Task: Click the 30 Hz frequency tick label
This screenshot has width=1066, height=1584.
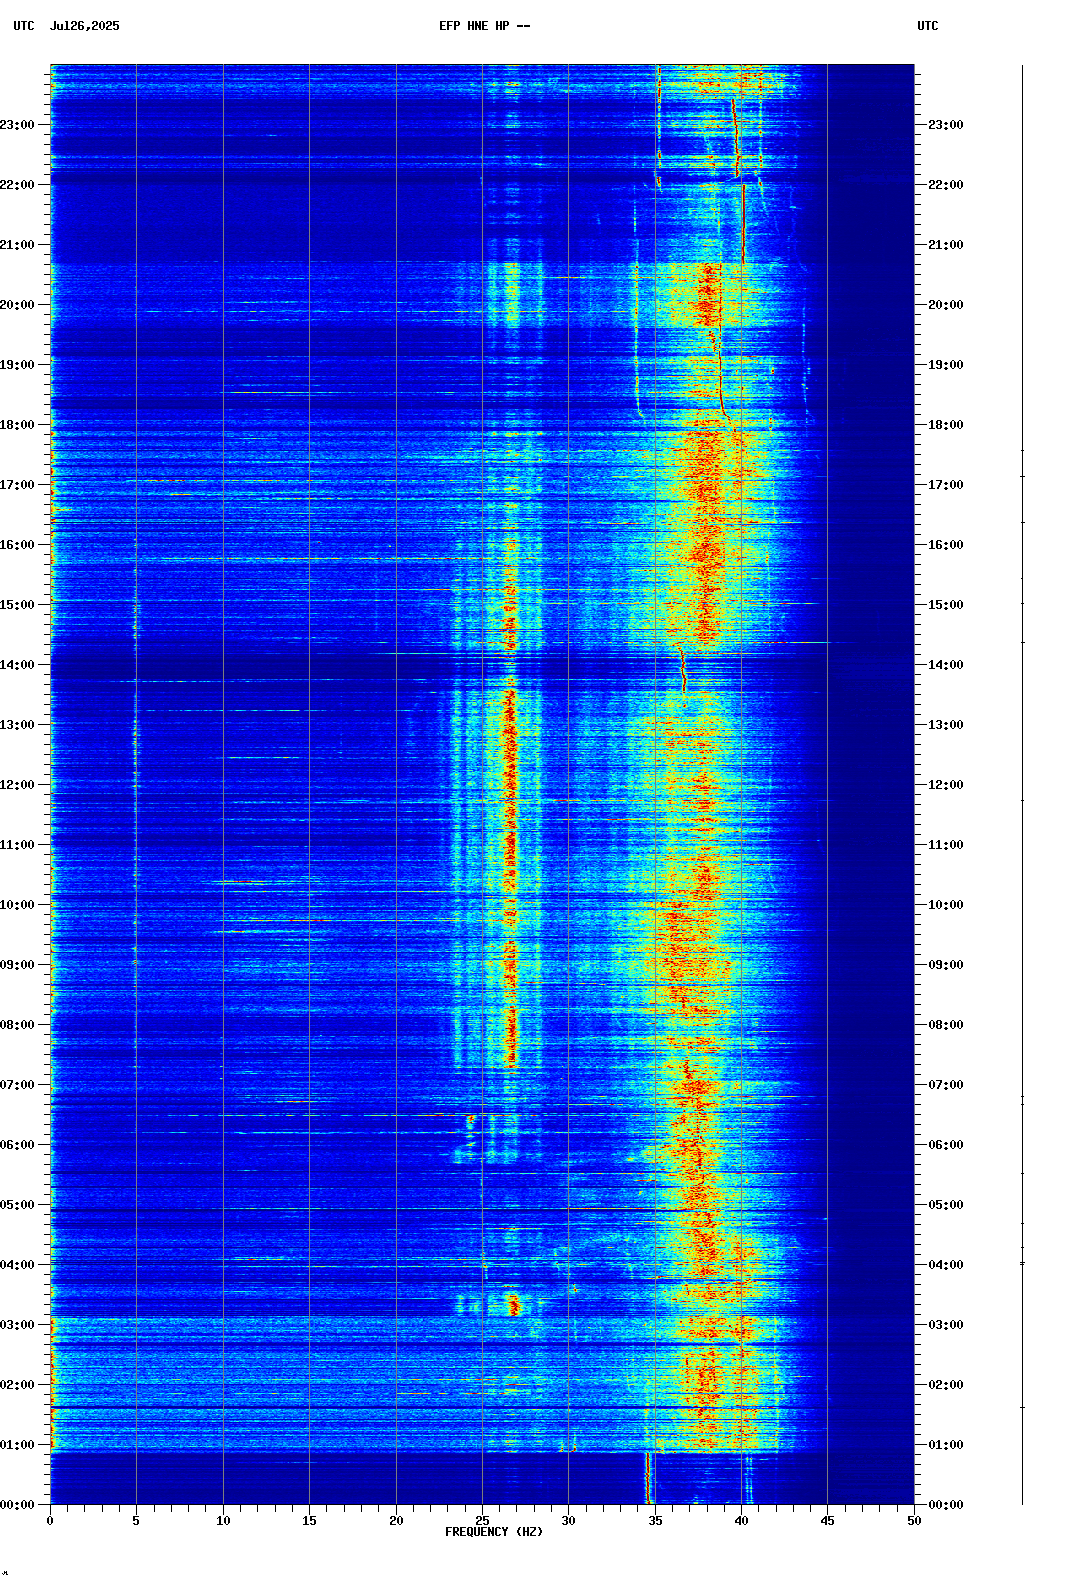Action: [568, 1521]
